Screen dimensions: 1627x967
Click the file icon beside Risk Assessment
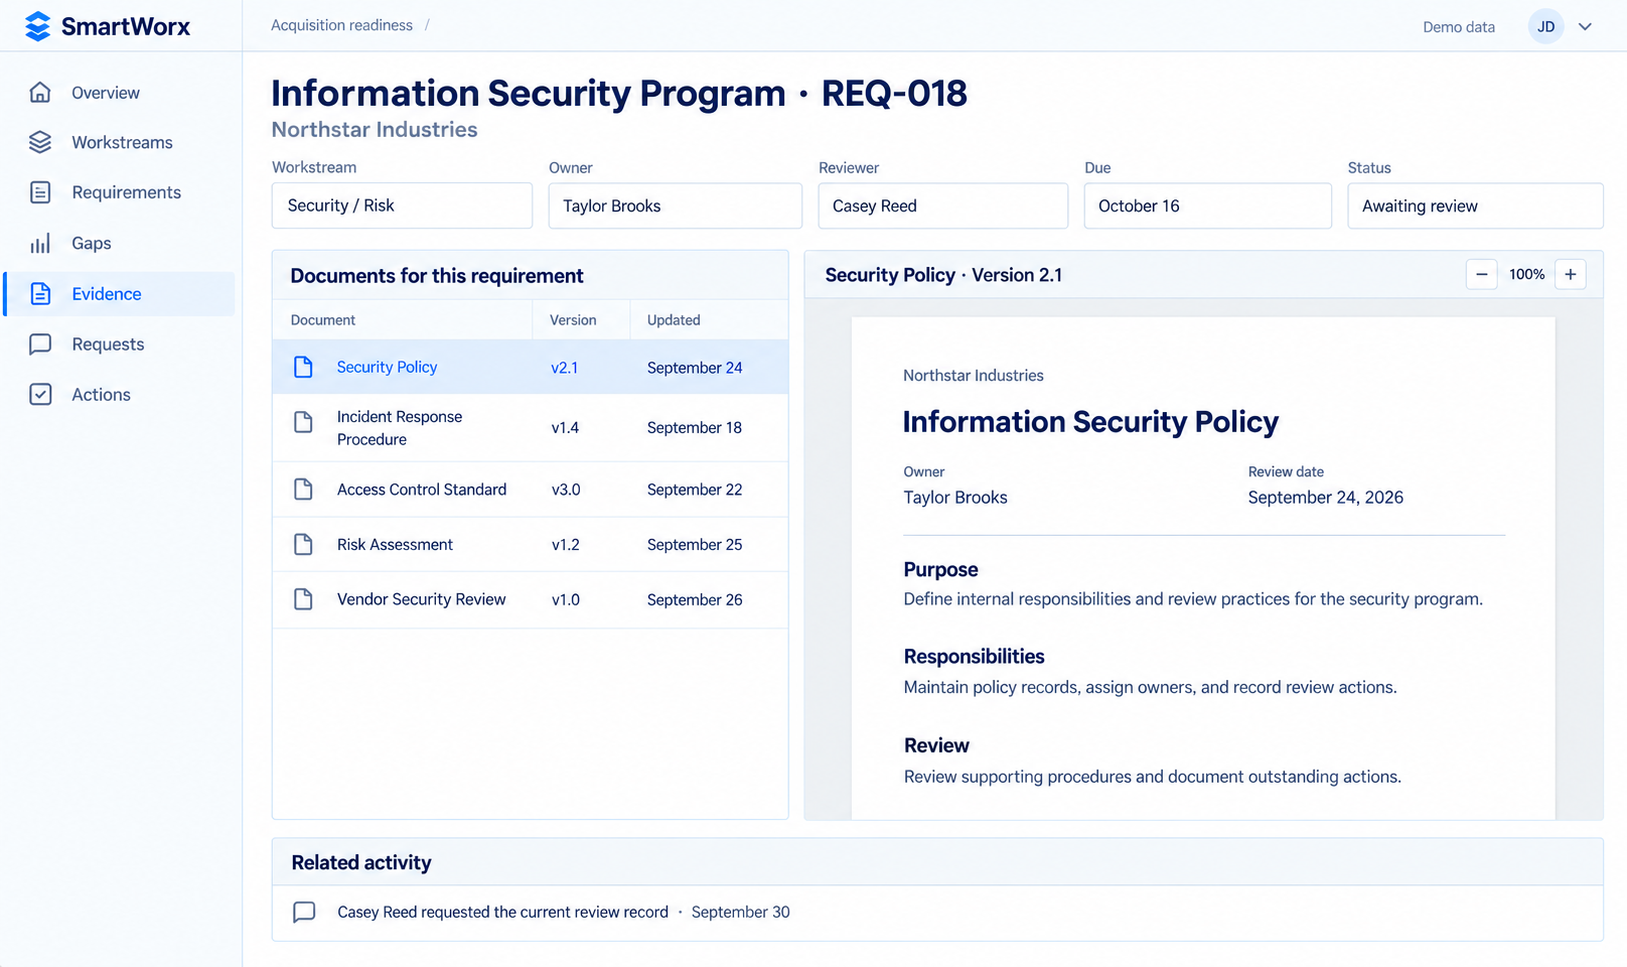click(303, 544)
